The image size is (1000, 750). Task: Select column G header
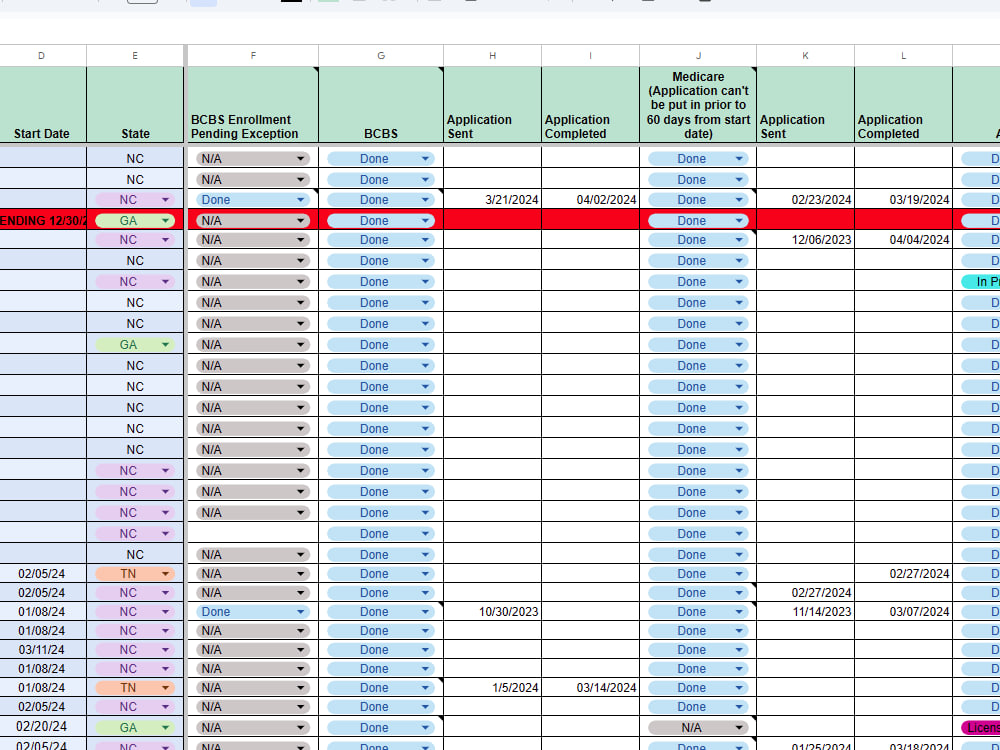pos(381,56)
